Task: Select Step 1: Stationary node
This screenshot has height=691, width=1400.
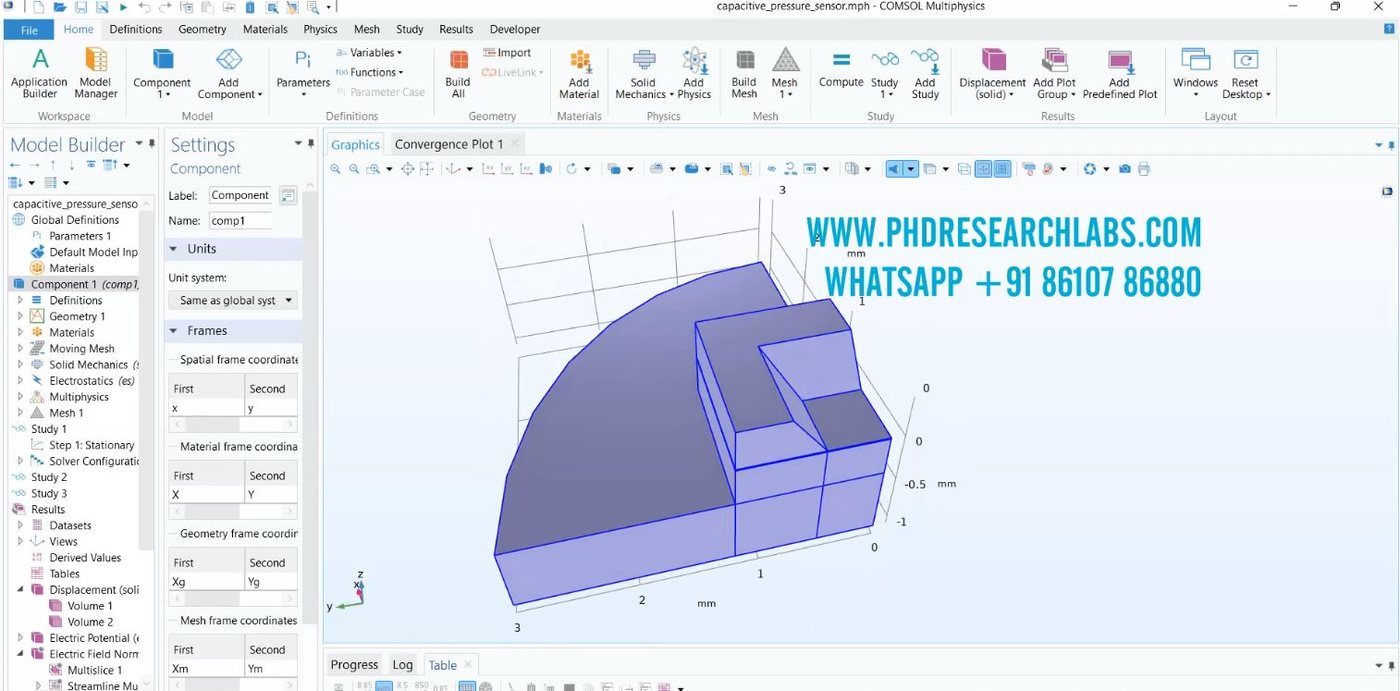Action: point(92,446)
